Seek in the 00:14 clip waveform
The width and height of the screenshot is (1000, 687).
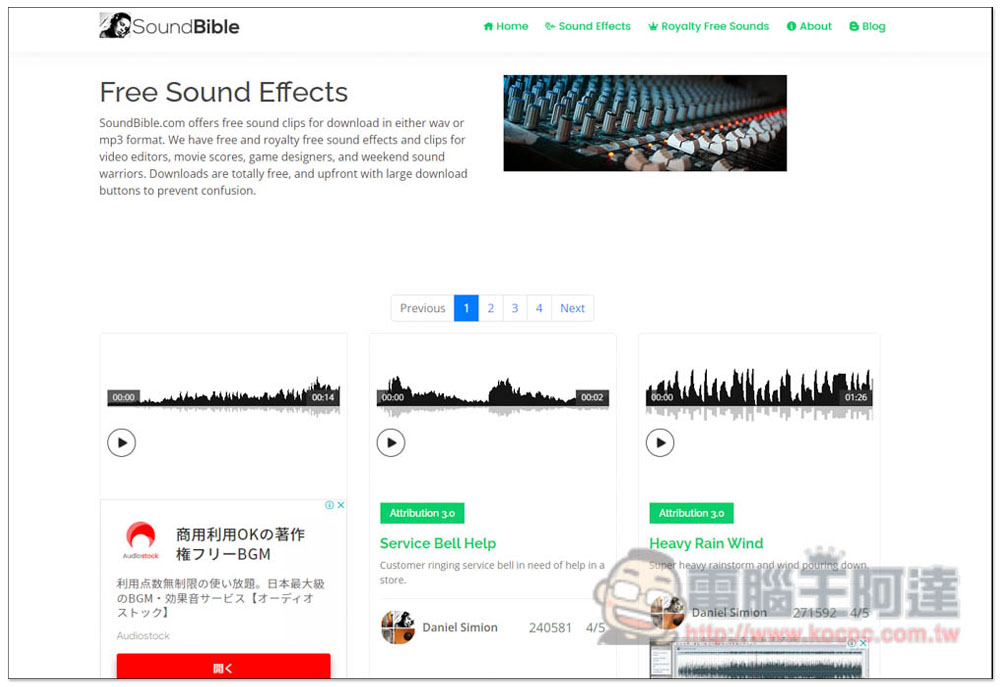223,397
